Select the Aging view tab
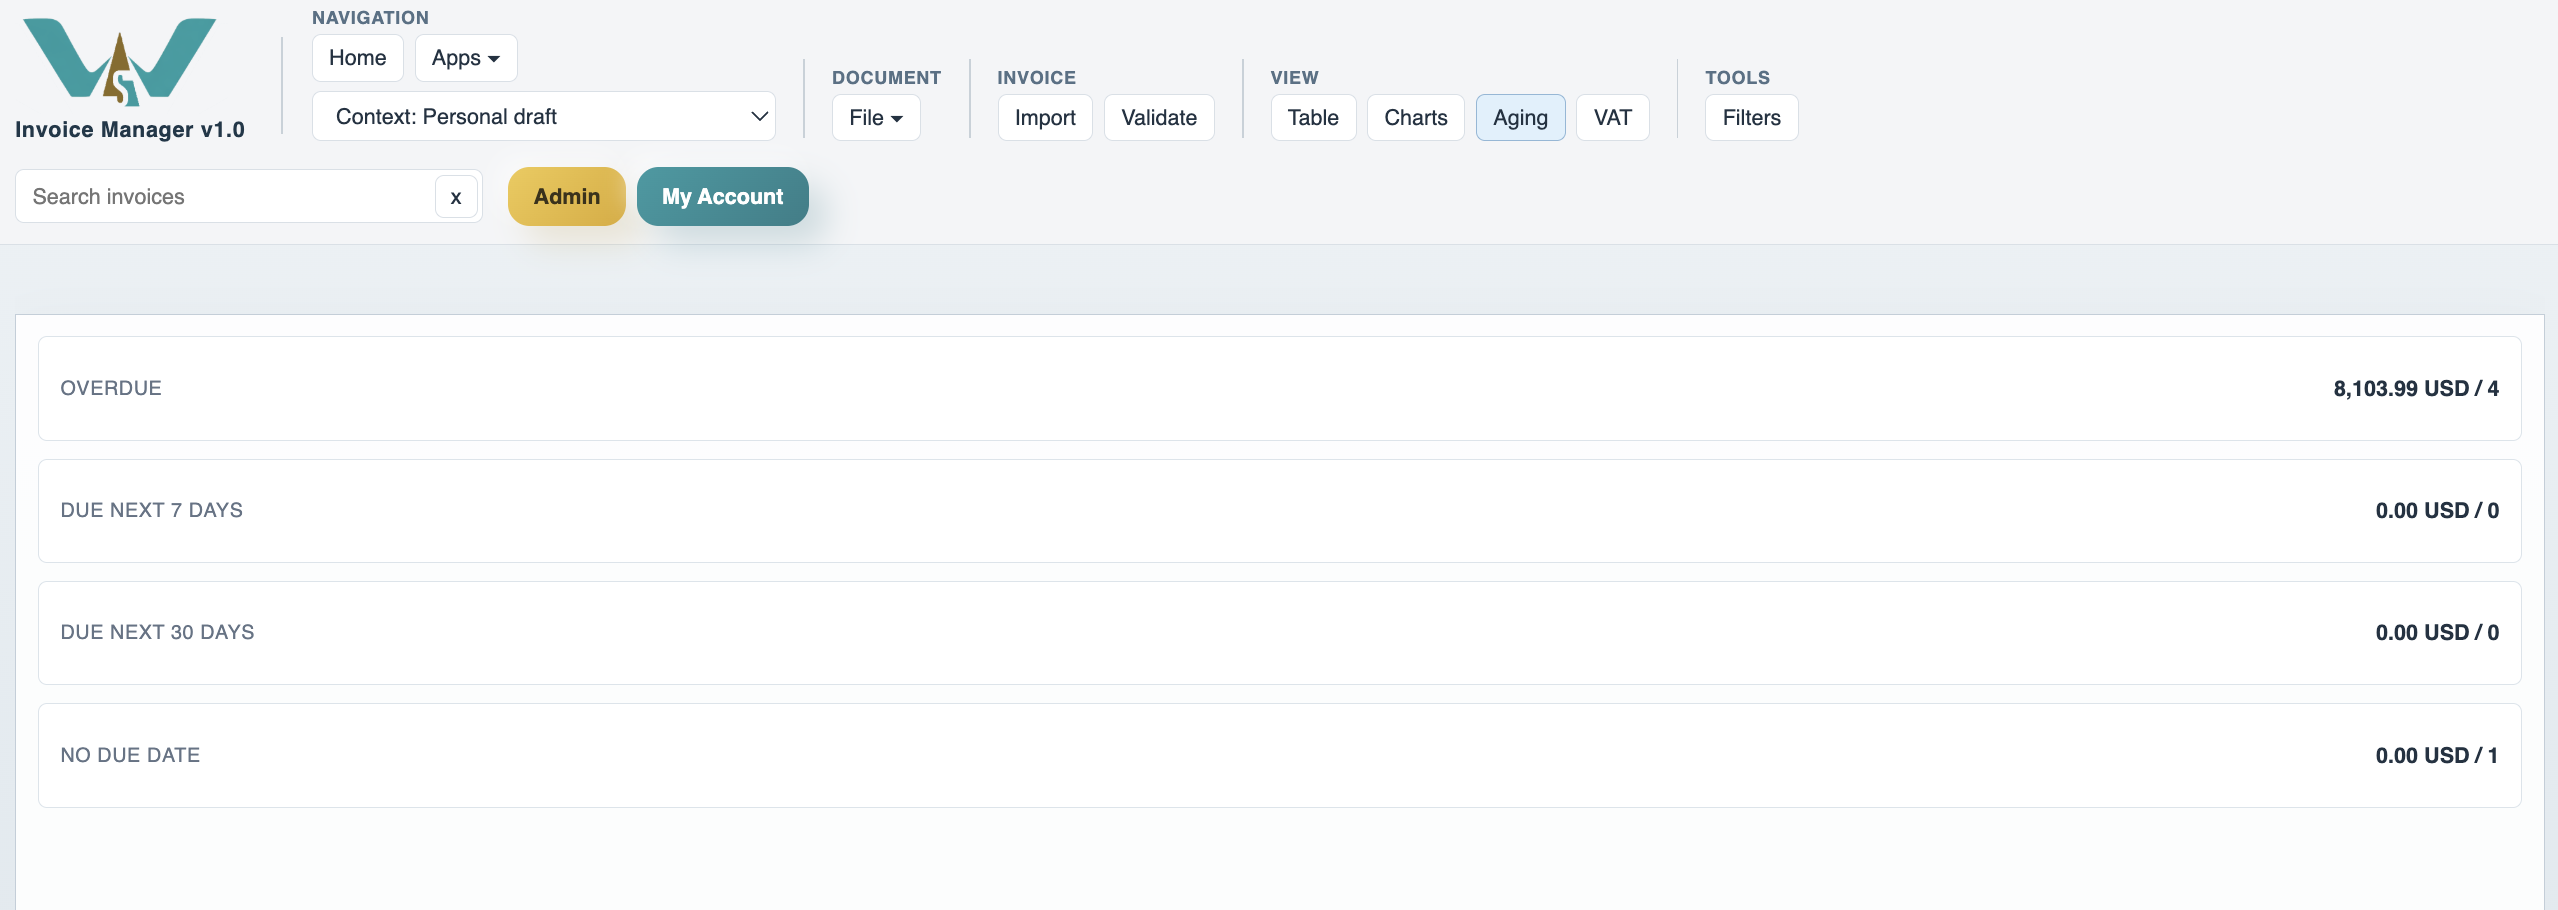This screenshot has height=910, width=2558. point(1520,118)
